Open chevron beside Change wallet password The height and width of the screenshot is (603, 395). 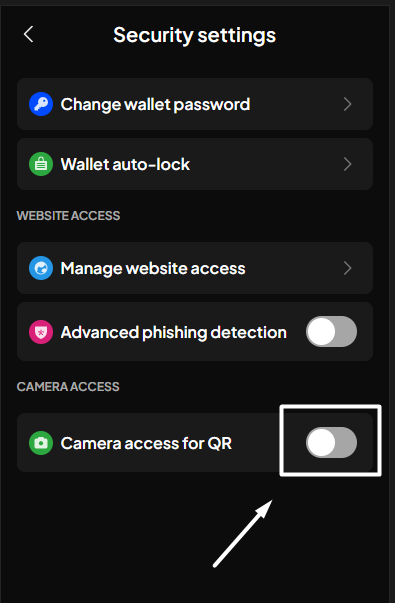(347, 104)
